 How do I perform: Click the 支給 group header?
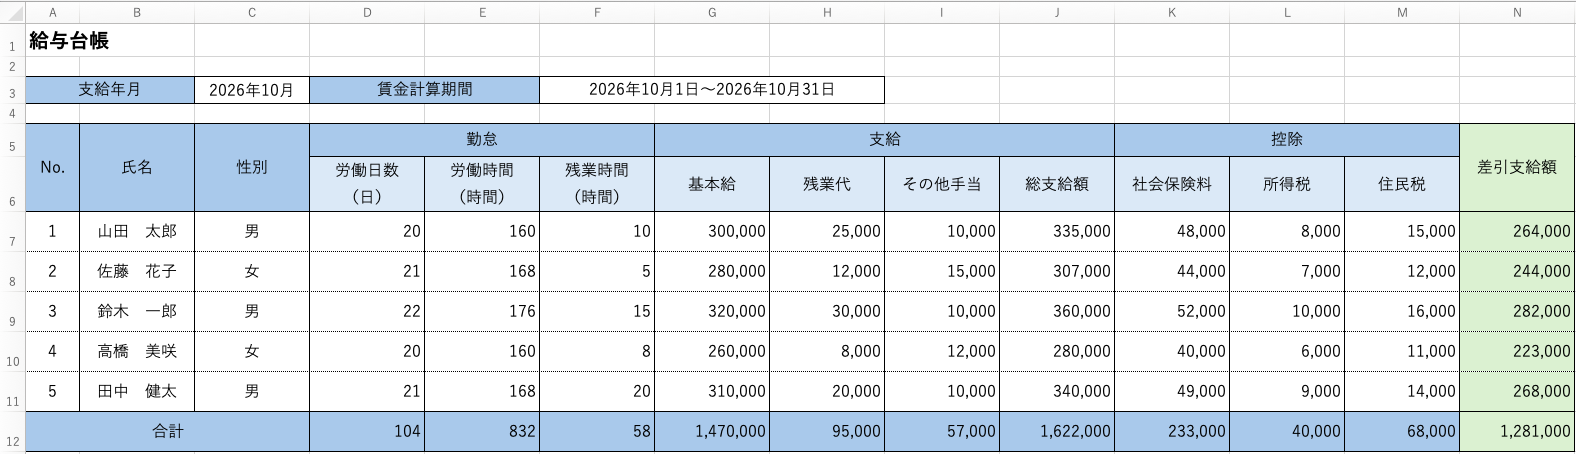pyautogui.click(x=885, y=140)
